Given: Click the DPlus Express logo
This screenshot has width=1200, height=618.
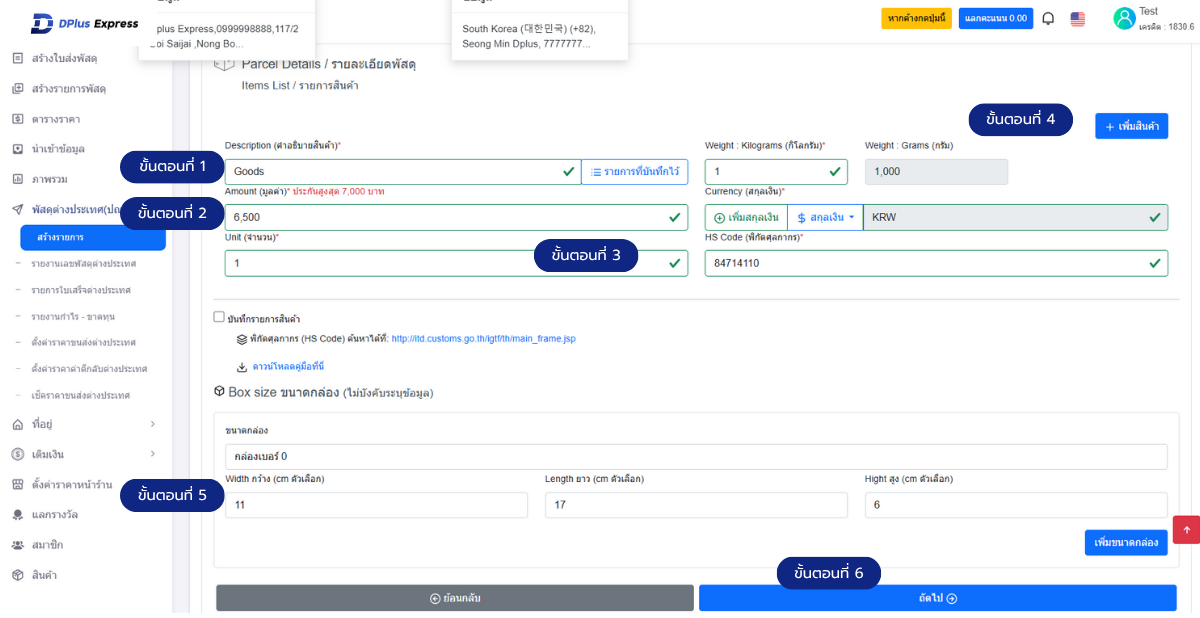Looking at the screenshot, I should tap(84, 23).
